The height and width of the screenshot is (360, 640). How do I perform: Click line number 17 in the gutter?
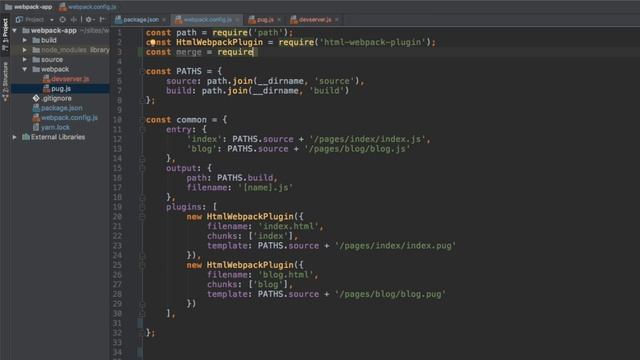[118, 187]
